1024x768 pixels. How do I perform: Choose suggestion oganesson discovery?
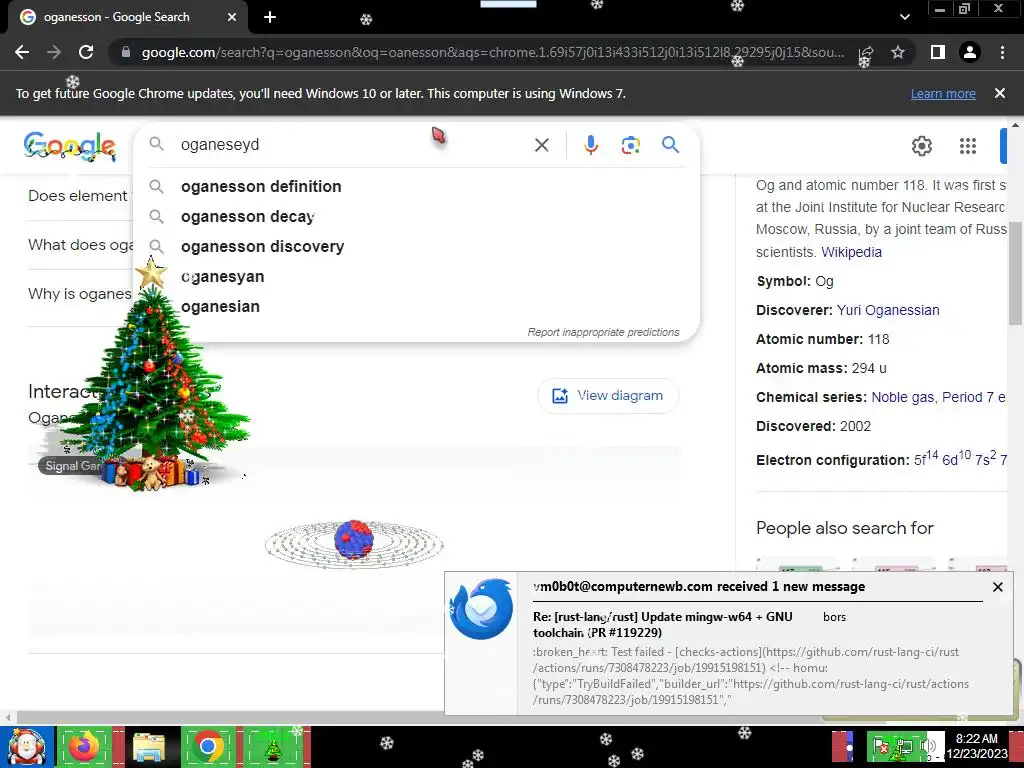tap(416, 246)
